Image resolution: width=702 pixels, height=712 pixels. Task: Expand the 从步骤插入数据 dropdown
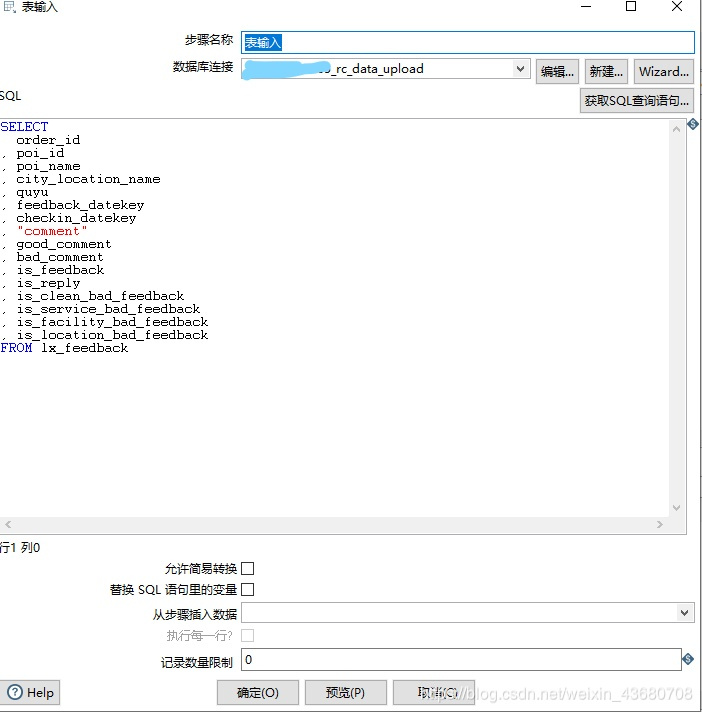click(x=684, y=613)
